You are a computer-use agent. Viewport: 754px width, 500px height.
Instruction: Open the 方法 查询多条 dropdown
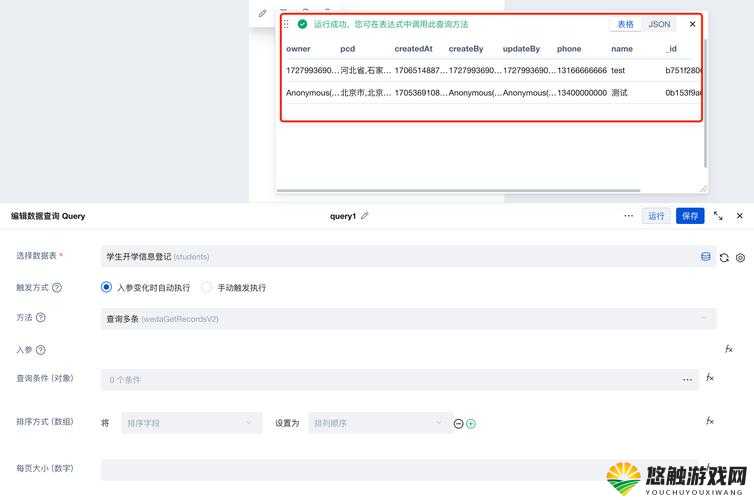(x=409, y=319)
